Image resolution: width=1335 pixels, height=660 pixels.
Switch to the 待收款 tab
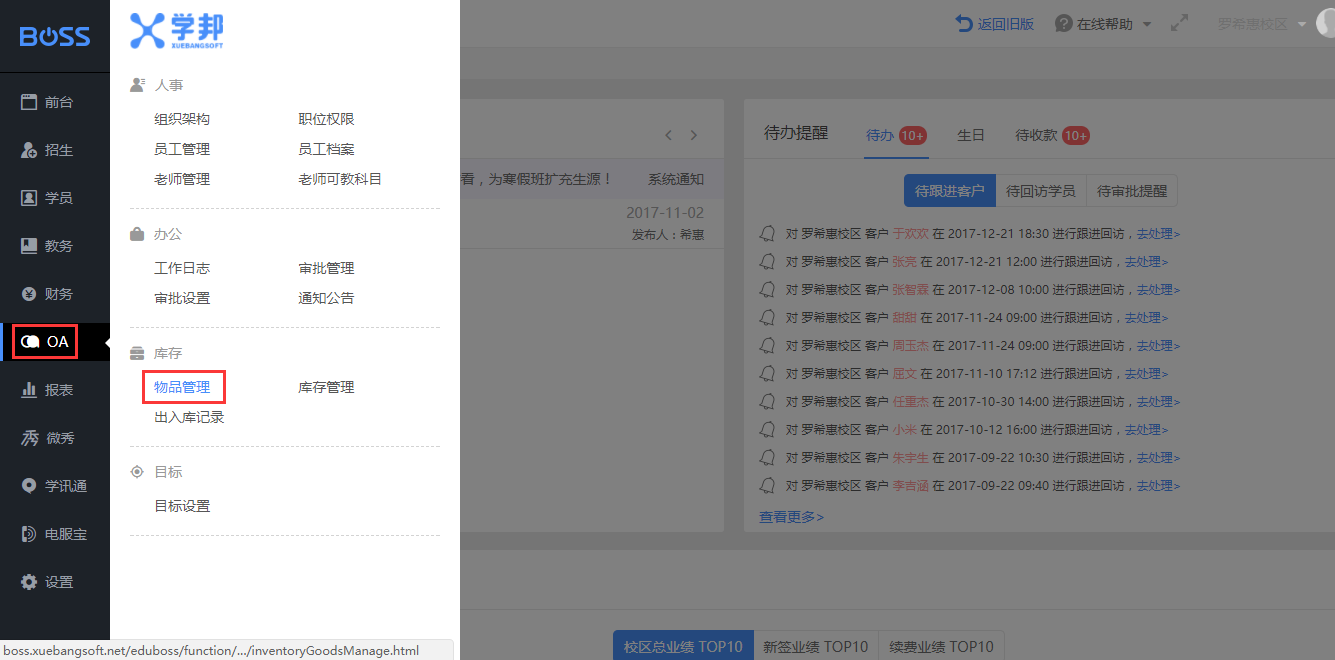(x=1052, y=135)
